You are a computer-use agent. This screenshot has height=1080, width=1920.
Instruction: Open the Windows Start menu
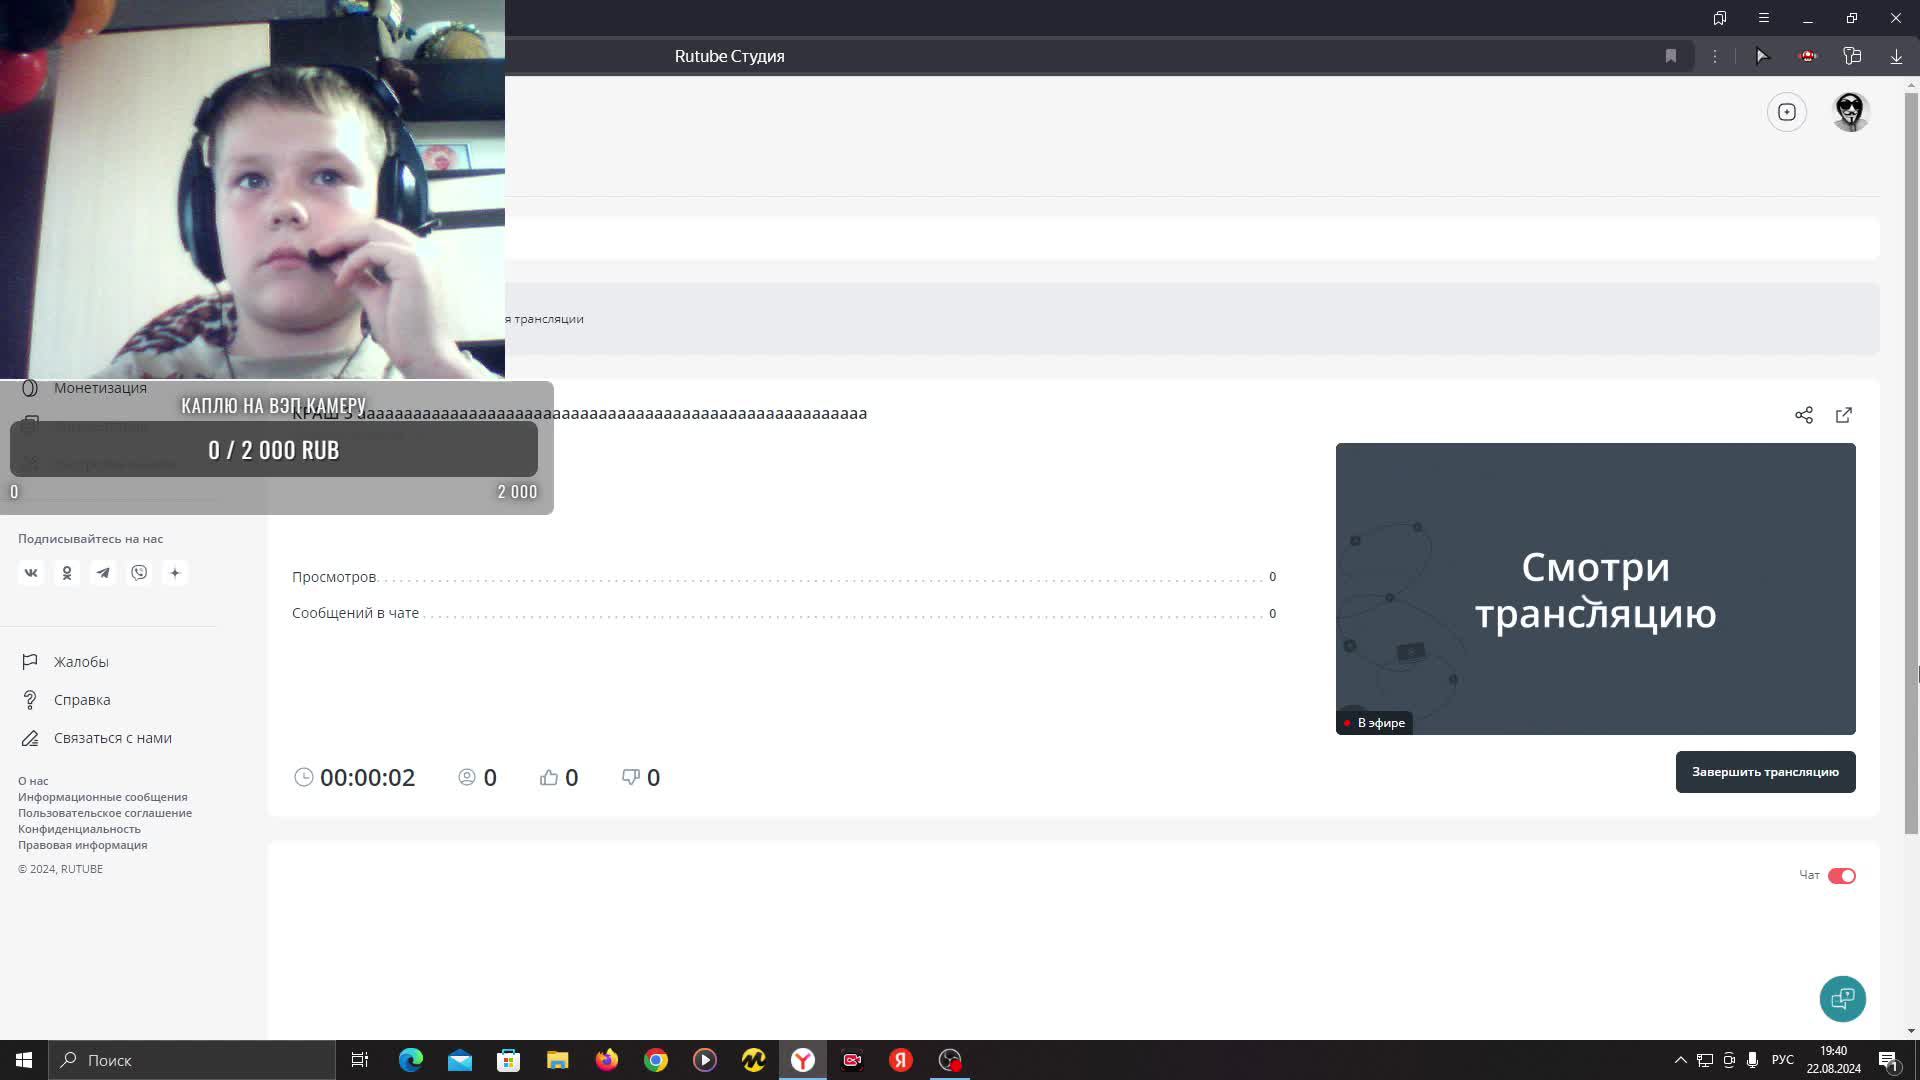tap(24, 1060)
